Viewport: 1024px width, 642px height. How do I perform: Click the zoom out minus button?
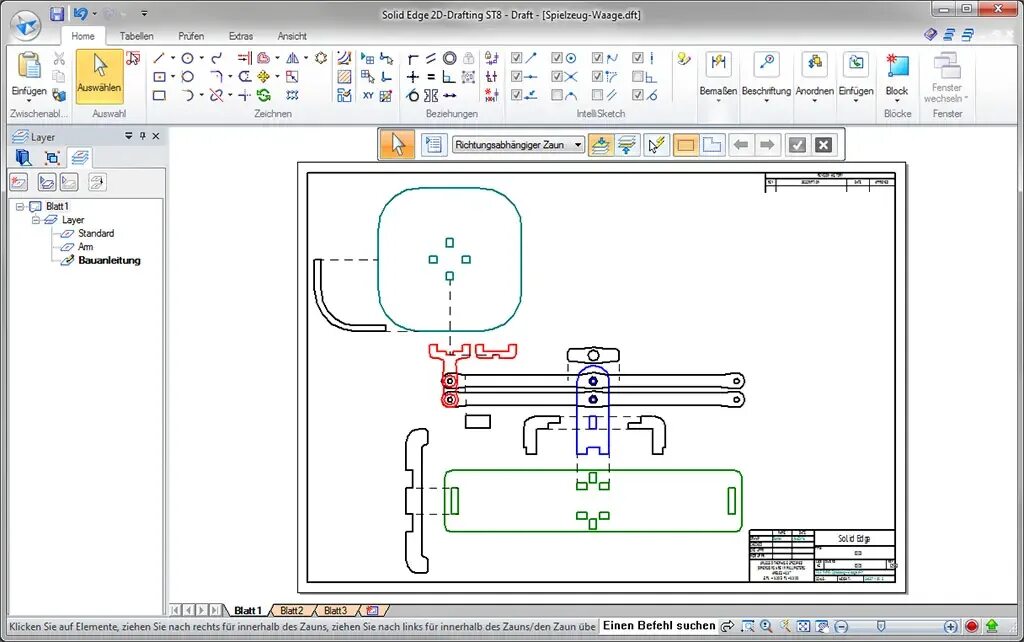click(x=841, y=626)
